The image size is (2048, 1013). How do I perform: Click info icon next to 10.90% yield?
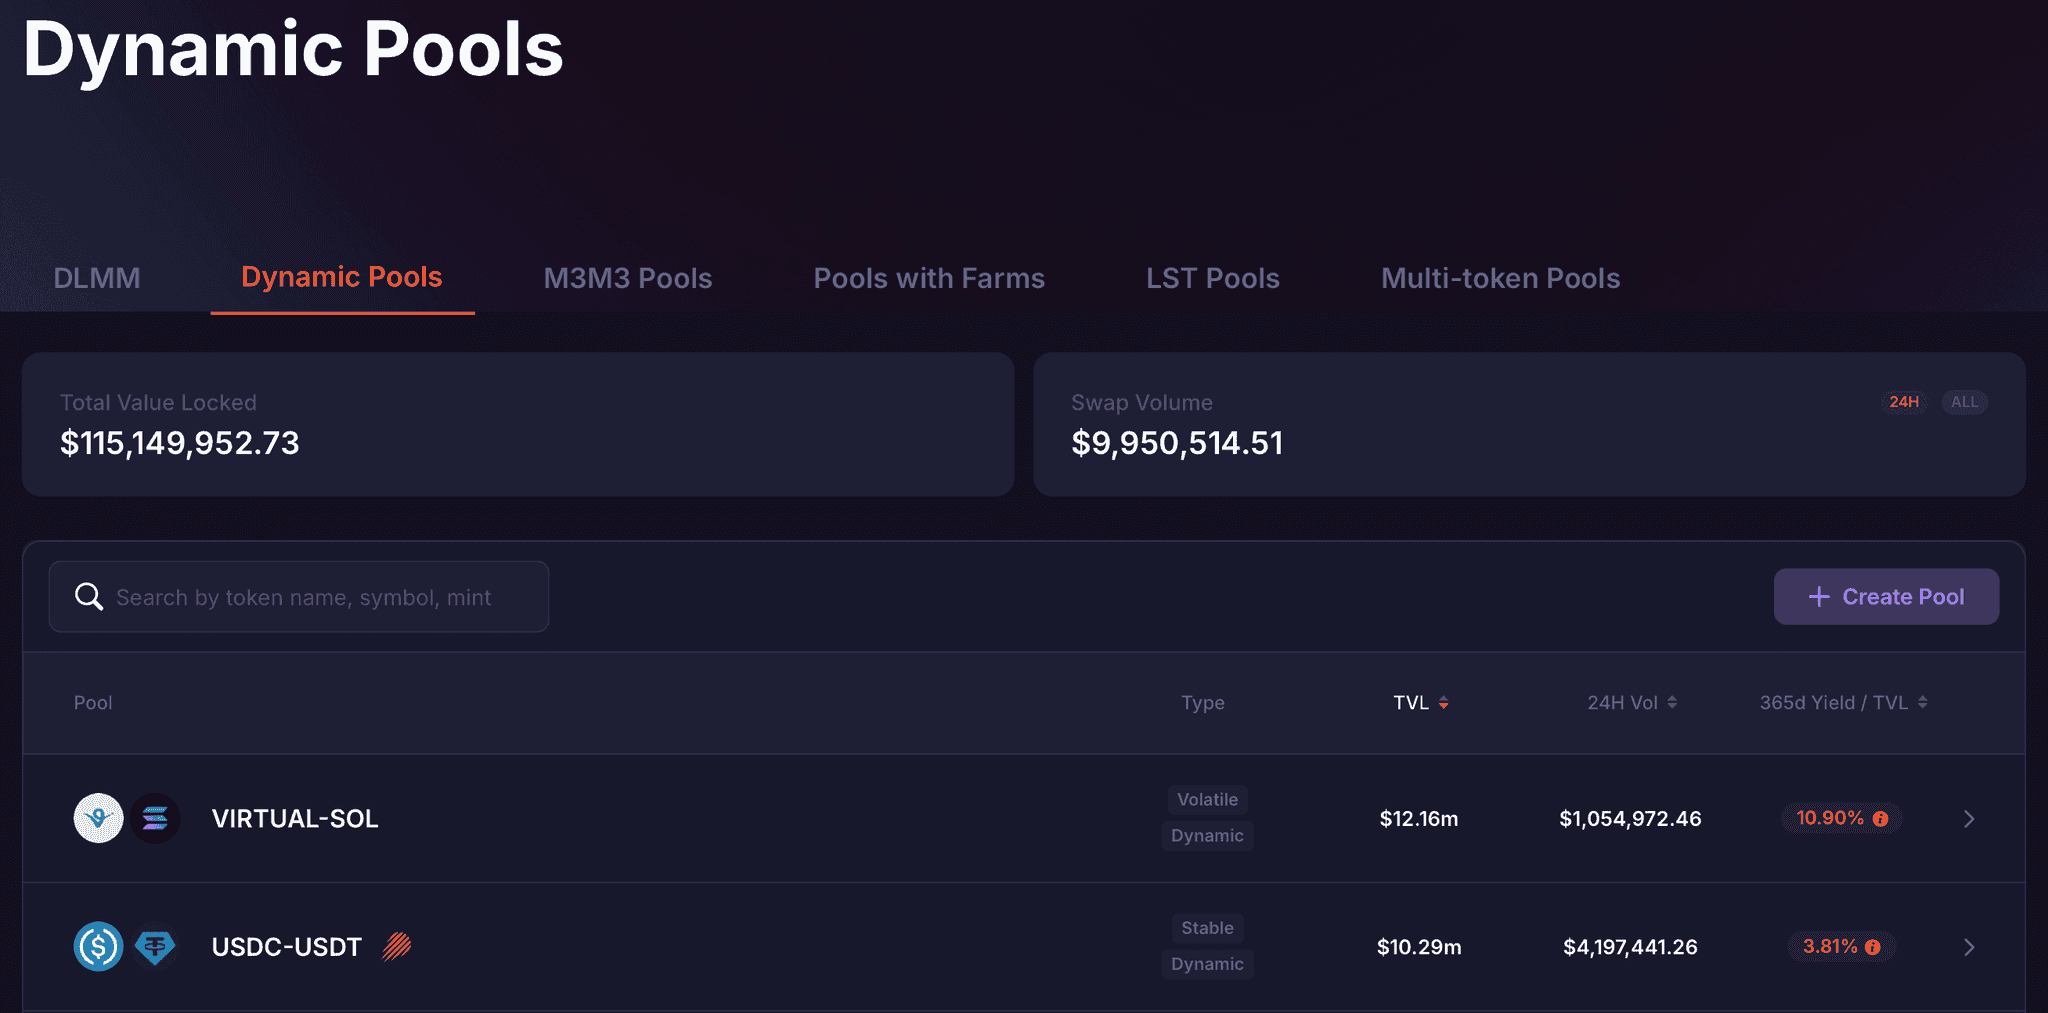pyautogui.click(x=1880, y=819)
